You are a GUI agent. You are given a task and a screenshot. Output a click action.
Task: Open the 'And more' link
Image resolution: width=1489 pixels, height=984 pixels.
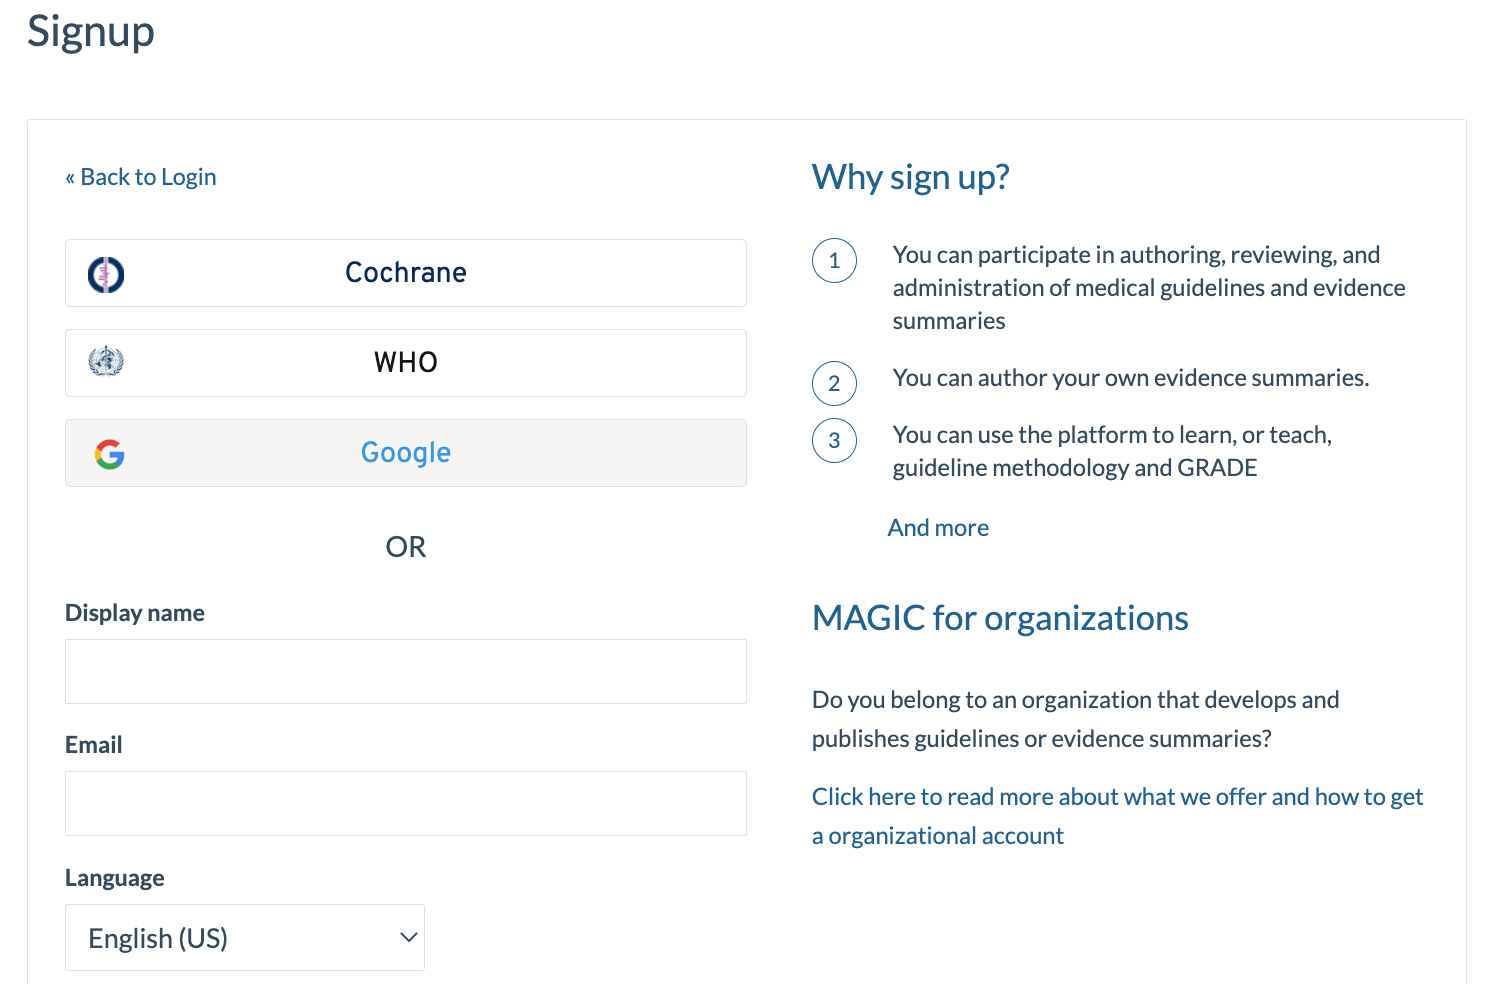(x=938, y=528)
